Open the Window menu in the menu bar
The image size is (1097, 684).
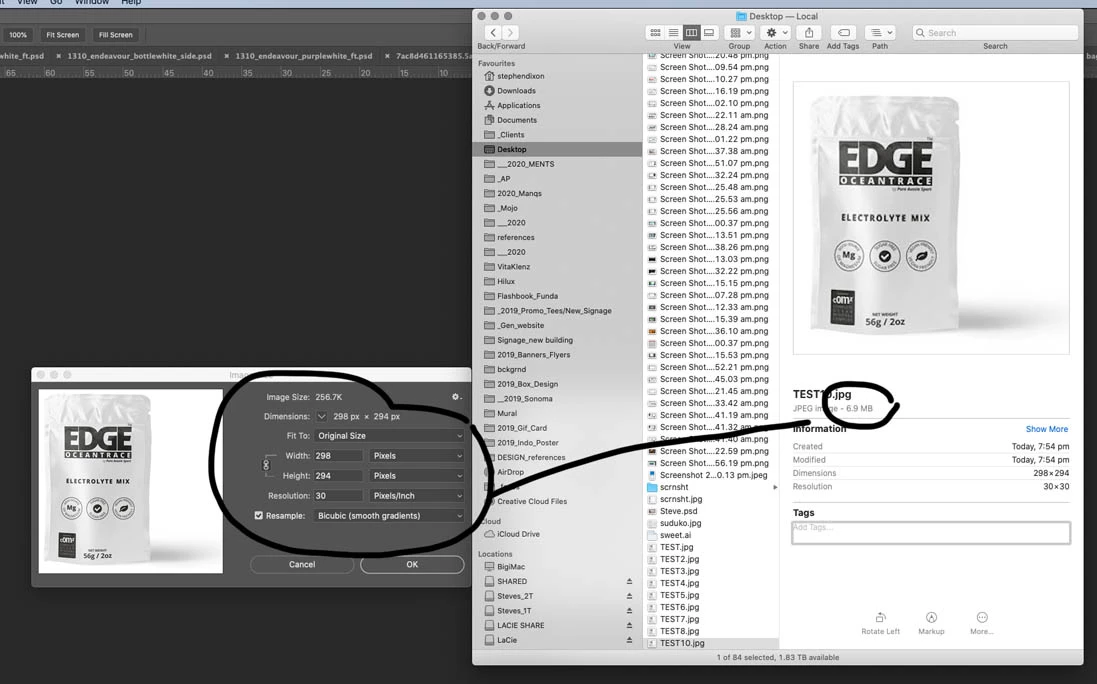92,3
